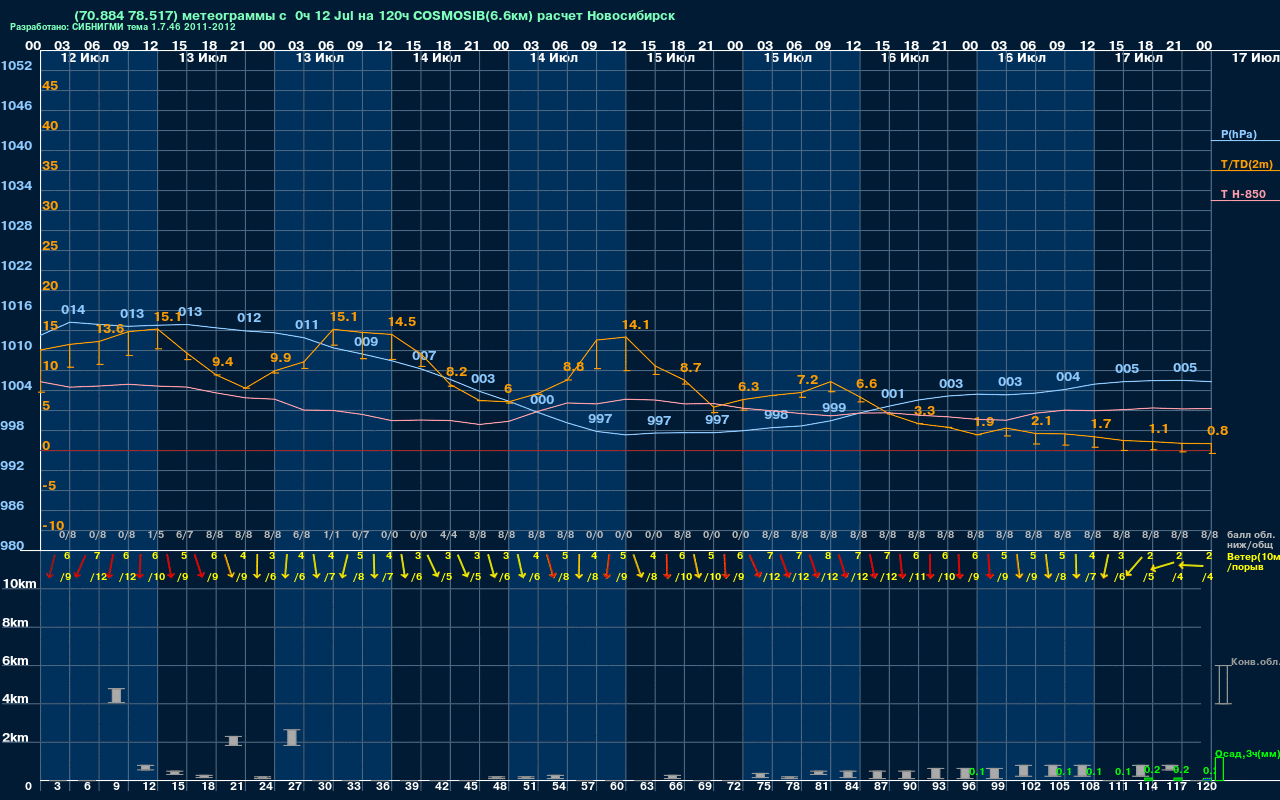The image size is (1280, 800).
Task: Click the 'Ветер(10м)' wind legend label
Action: pyautogui.click(x=1253, y=556)
